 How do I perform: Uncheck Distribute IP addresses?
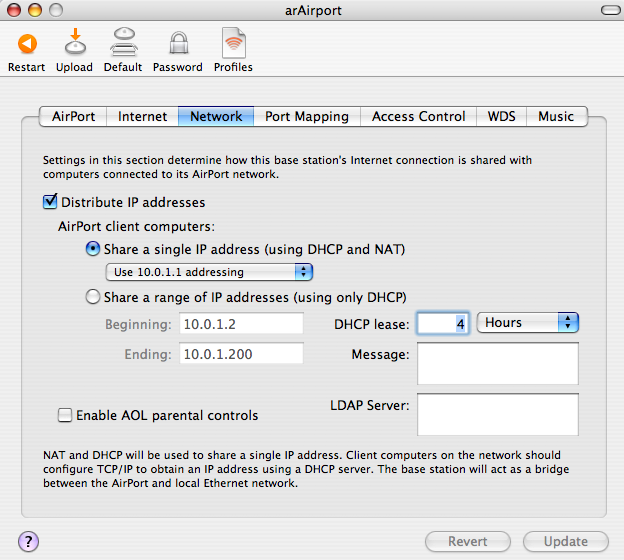click(x=50, y=202)
